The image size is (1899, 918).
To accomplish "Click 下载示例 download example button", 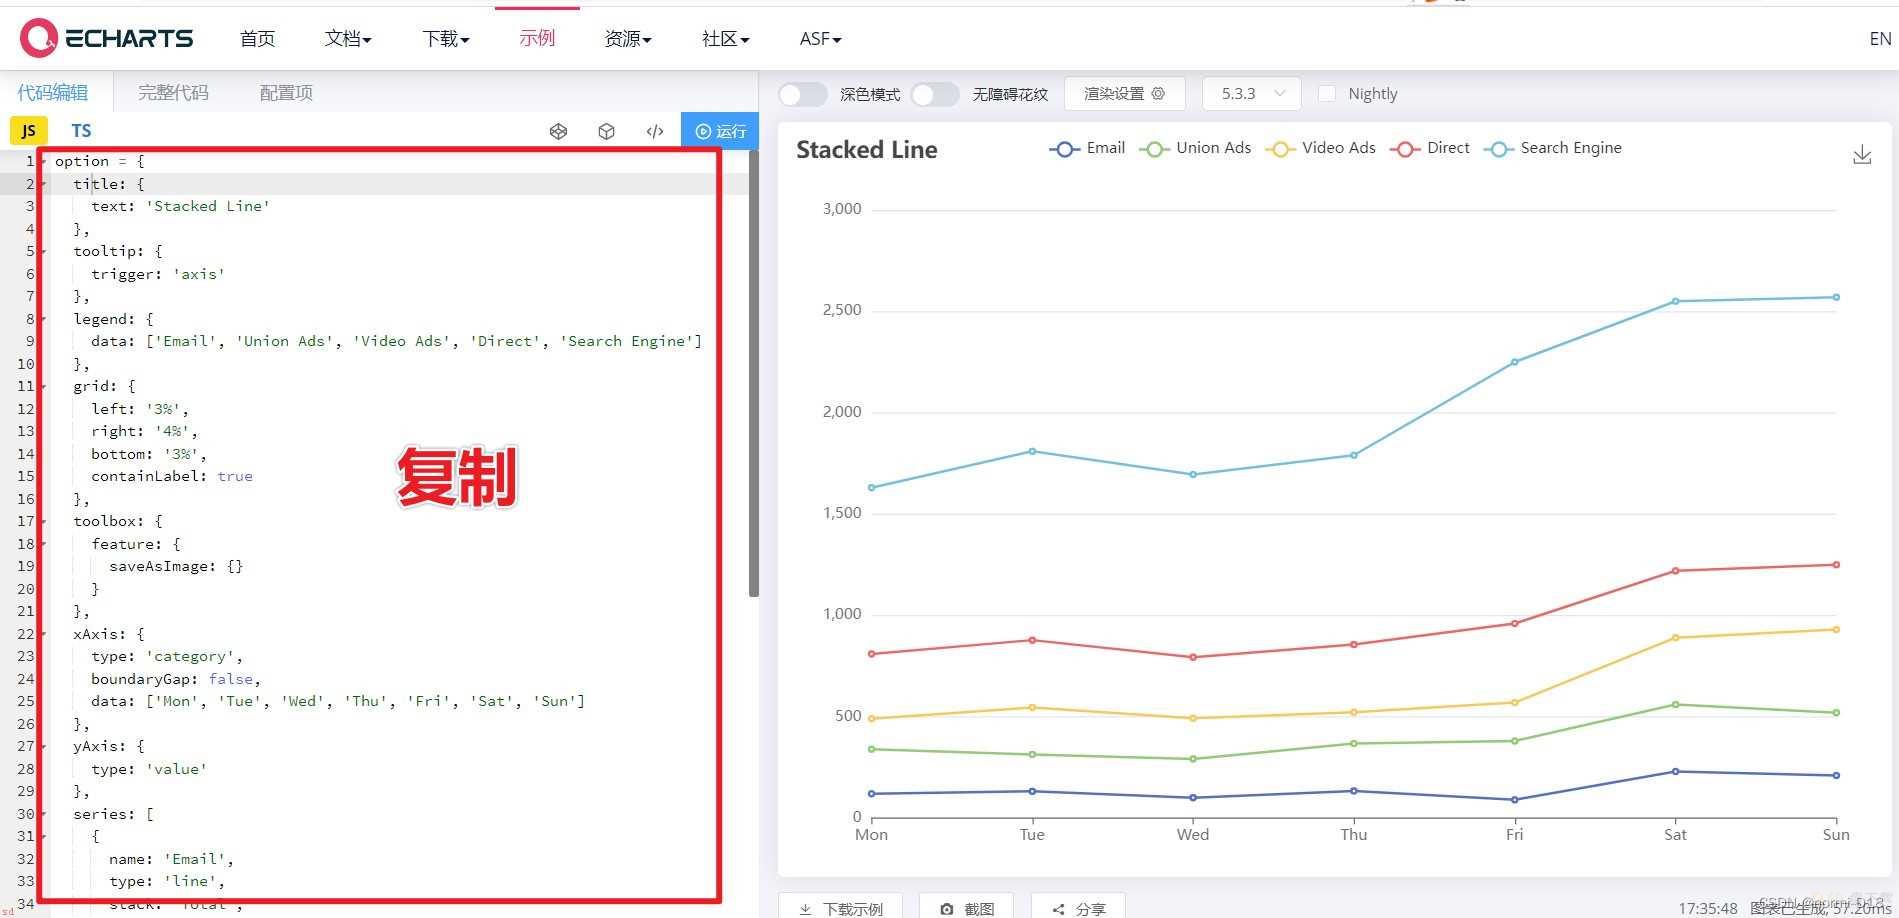I will tap(840, 907).
